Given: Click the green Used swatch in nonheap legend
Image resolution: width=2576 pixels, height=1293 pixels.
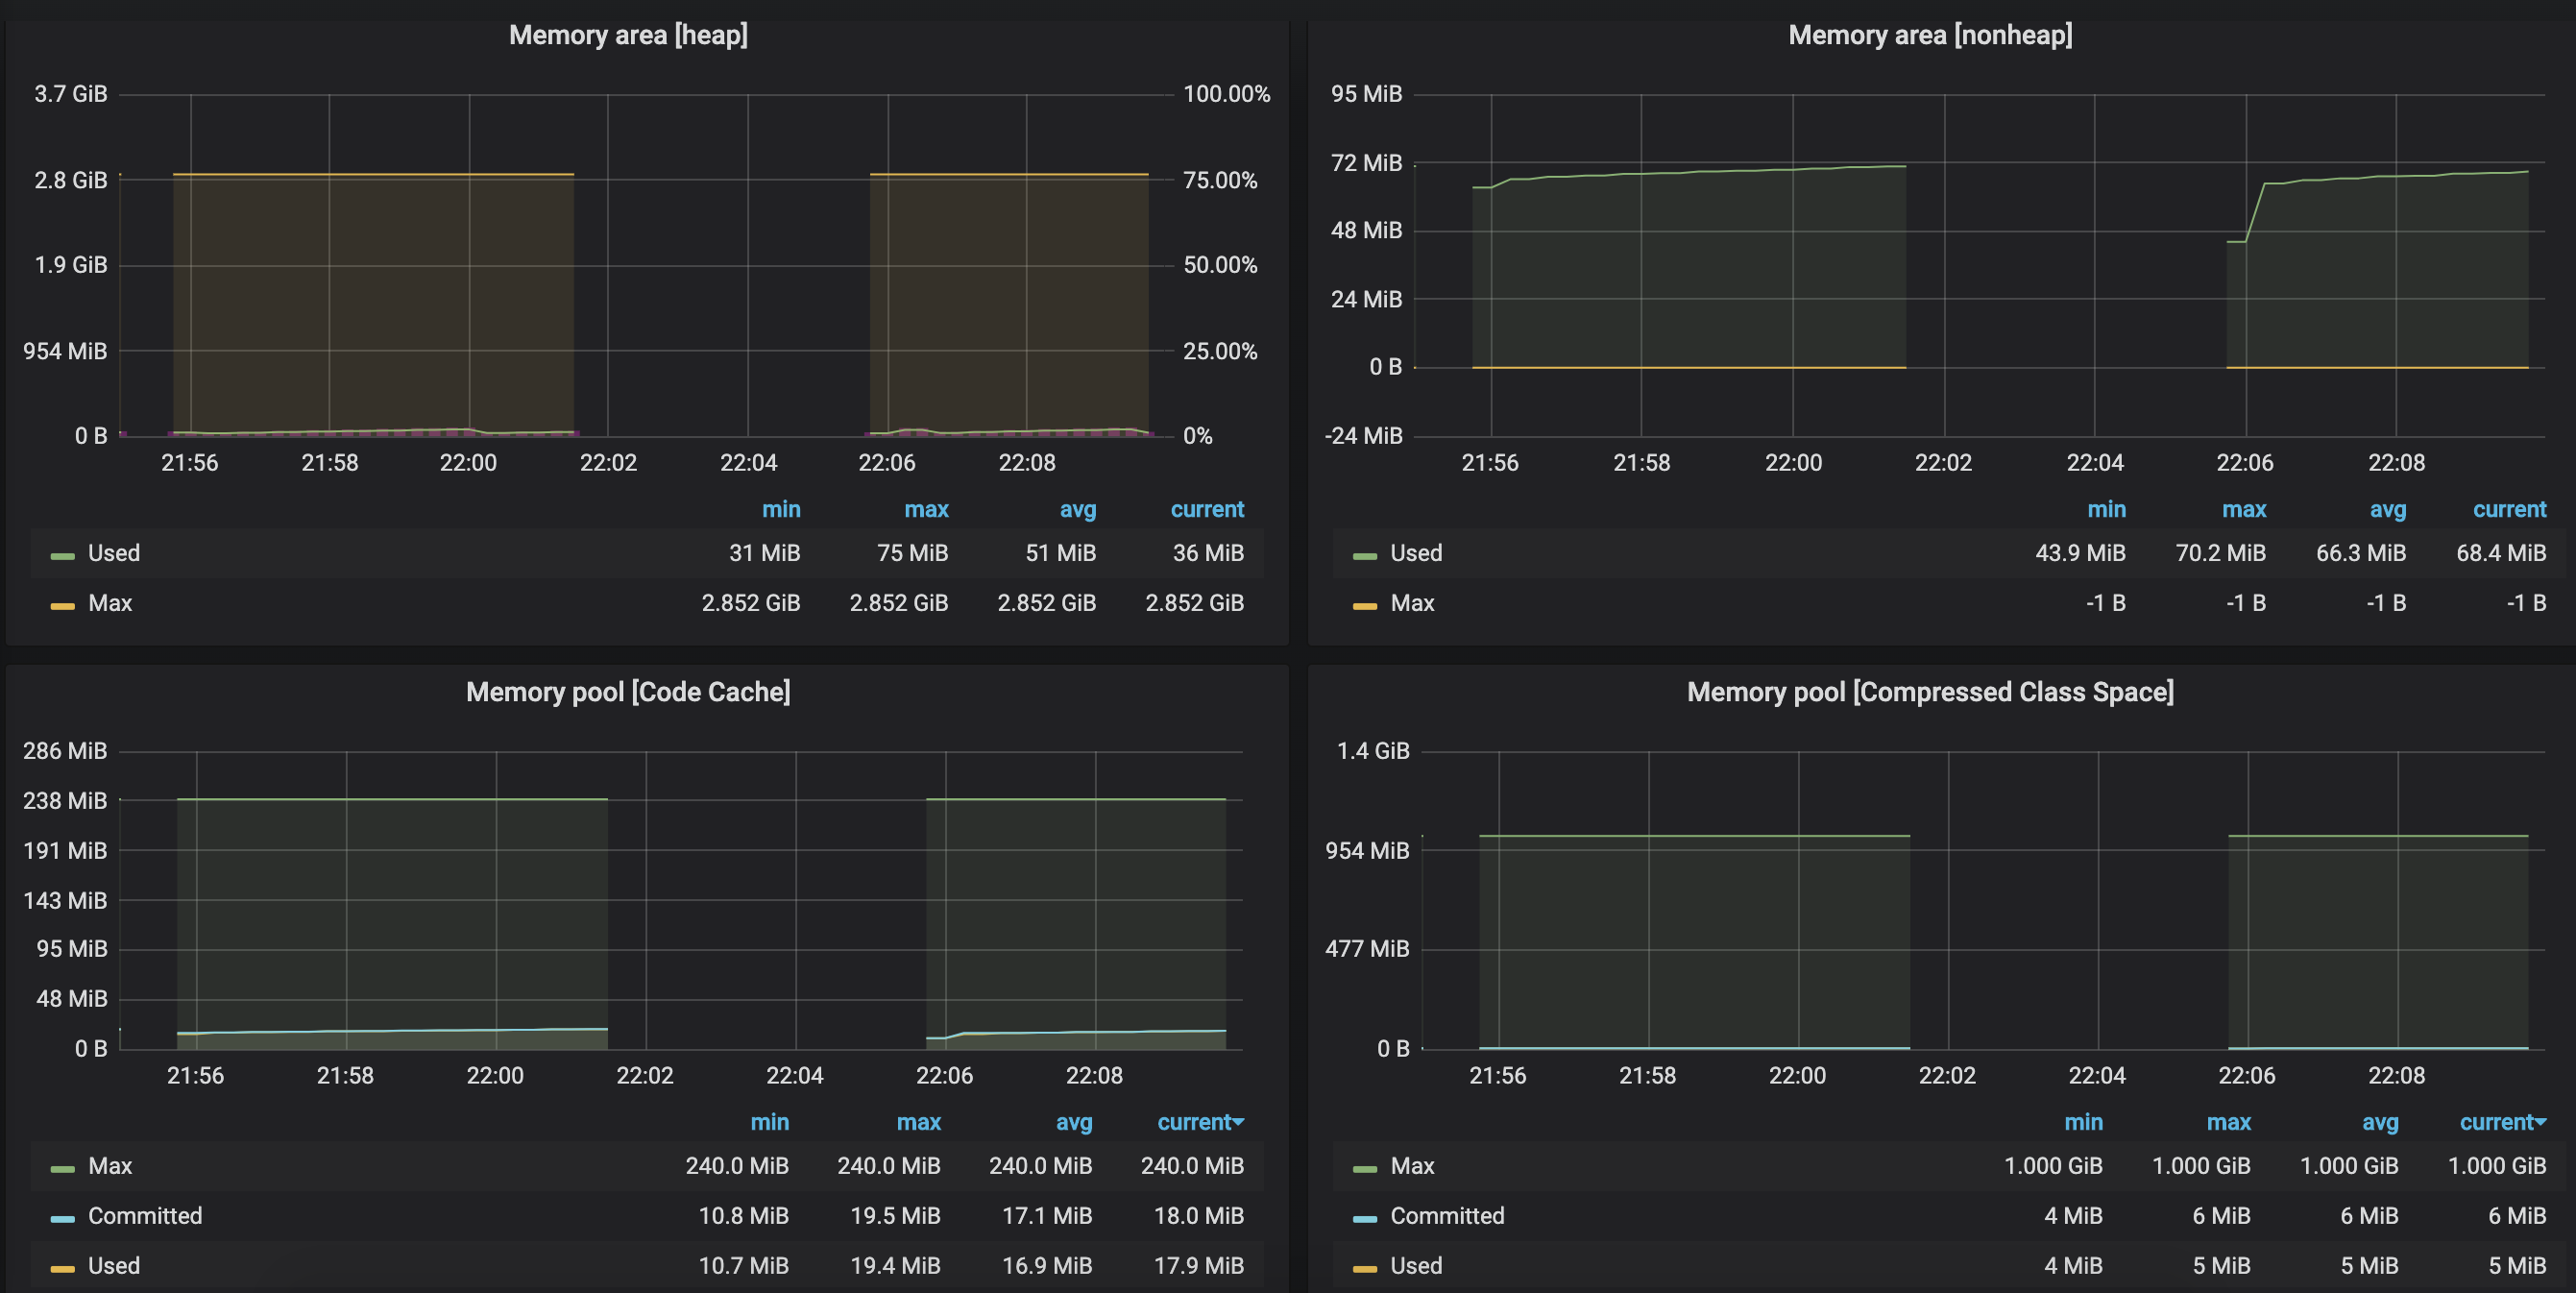Looking at the screenshot, I should (1364, 555).
